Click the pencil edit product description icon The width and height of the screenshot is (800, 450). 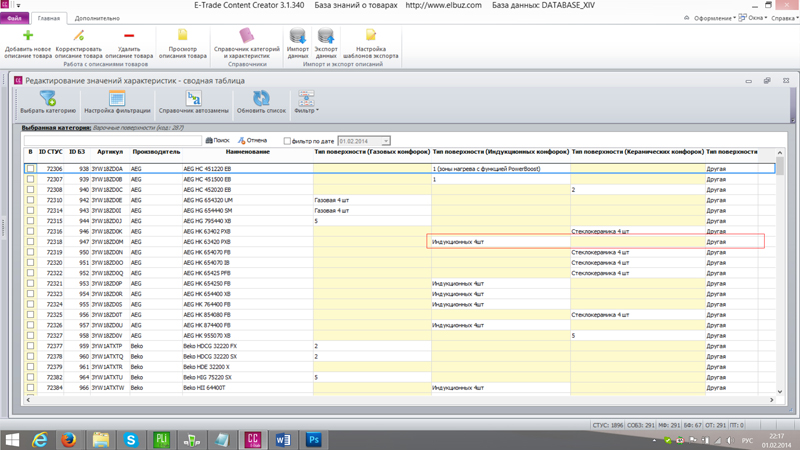[x=79, y=35]
